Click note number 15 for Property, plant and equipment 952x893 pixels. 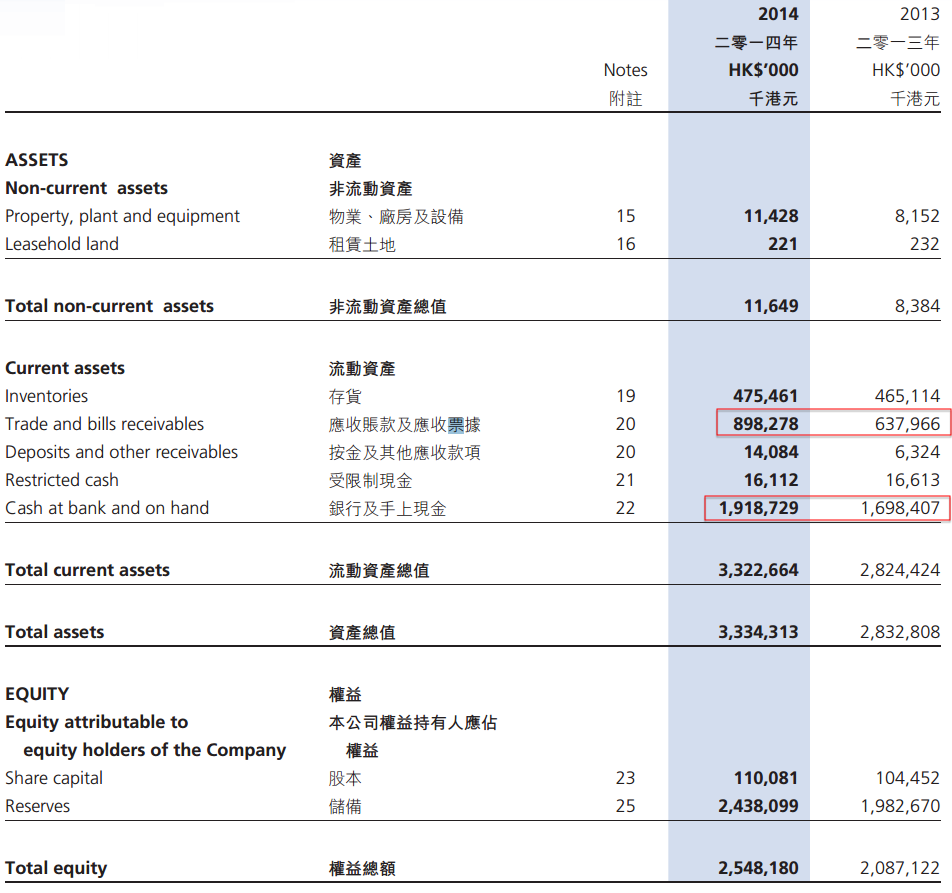(x=625, y=216)
